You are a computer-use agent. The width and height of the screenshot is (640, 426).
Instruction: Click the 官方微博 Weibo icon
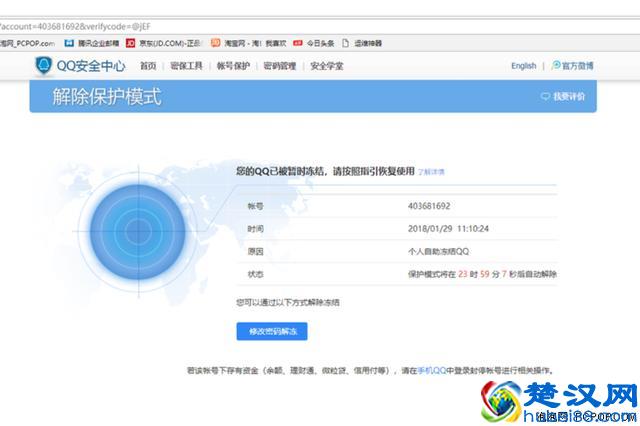click(556, 65)
